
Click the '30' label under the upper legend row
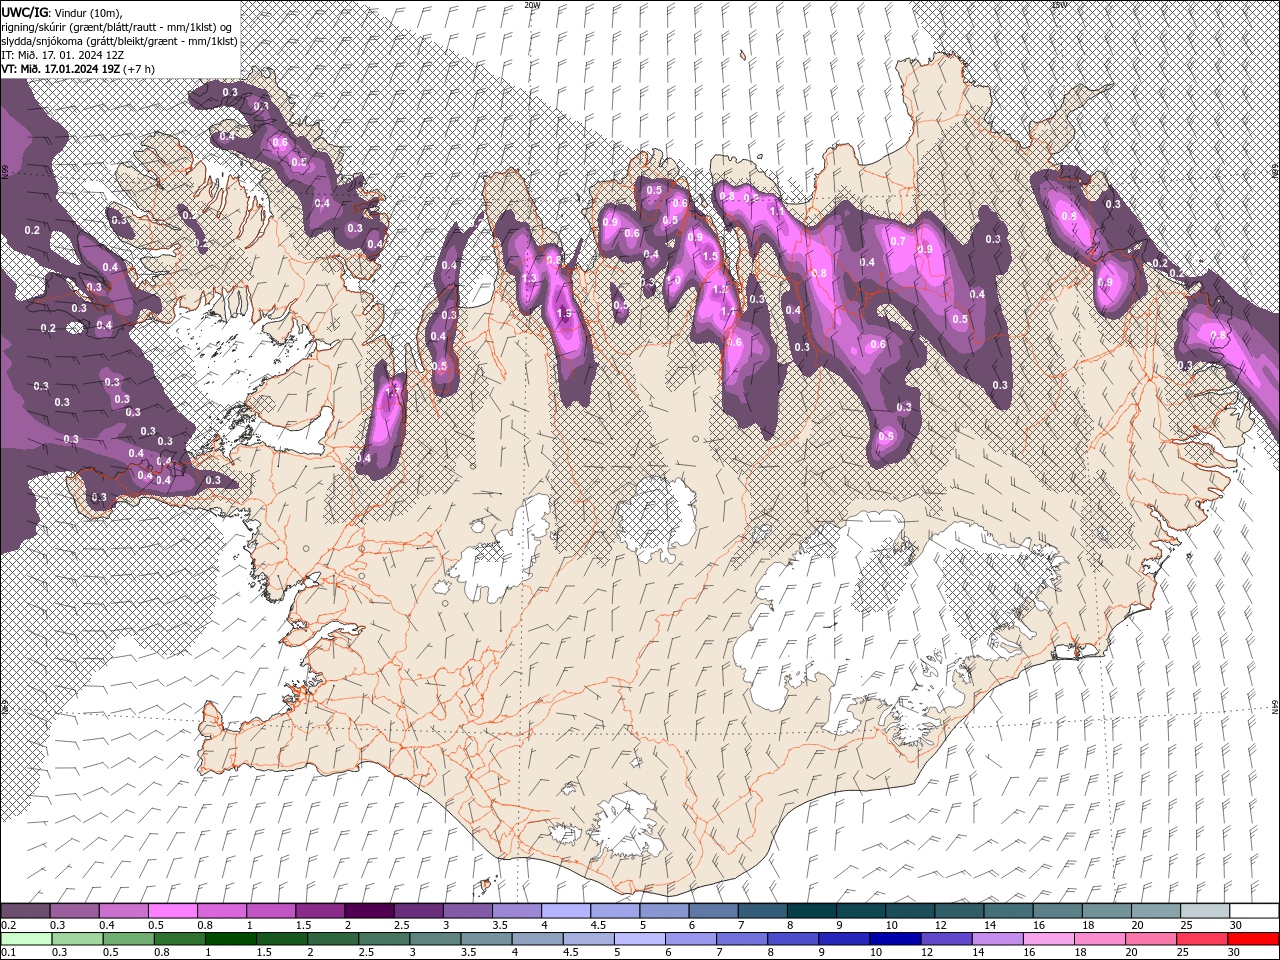(x=1235, y=925)
